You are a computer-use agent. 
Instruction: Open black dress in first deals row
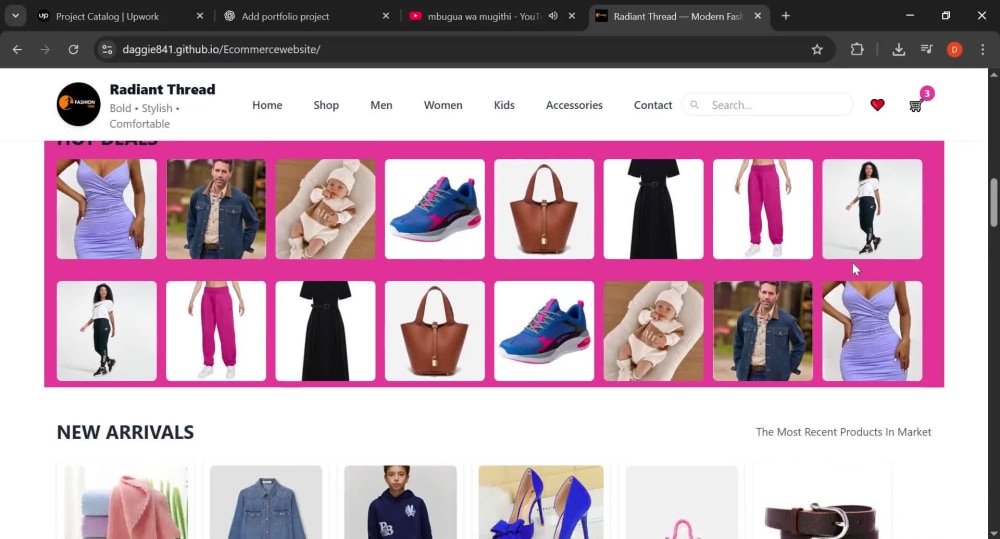point(653,209)
